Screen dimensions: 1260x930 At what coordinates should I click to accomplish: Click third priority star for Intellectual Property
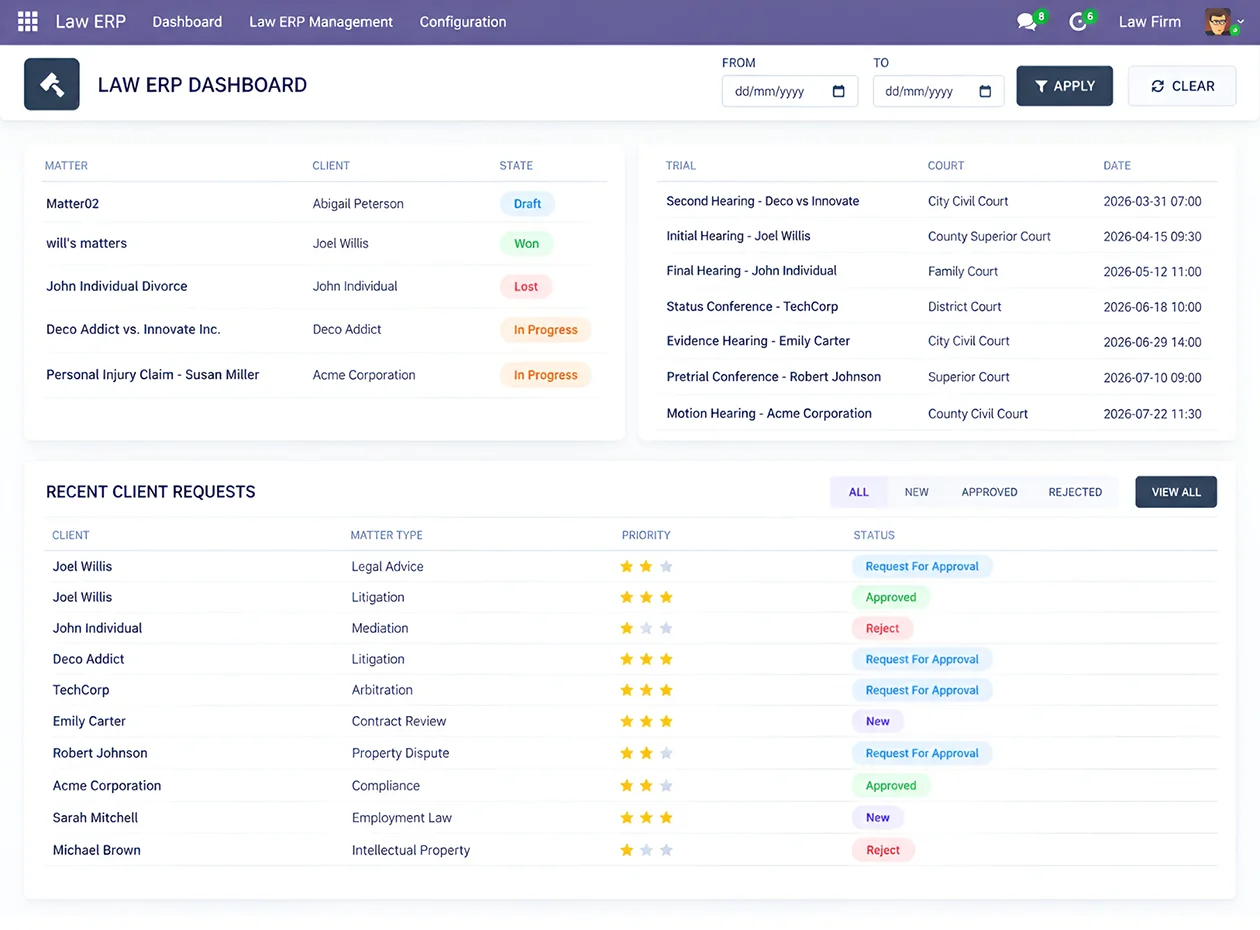pyautogui.click(x=666, y=850)
